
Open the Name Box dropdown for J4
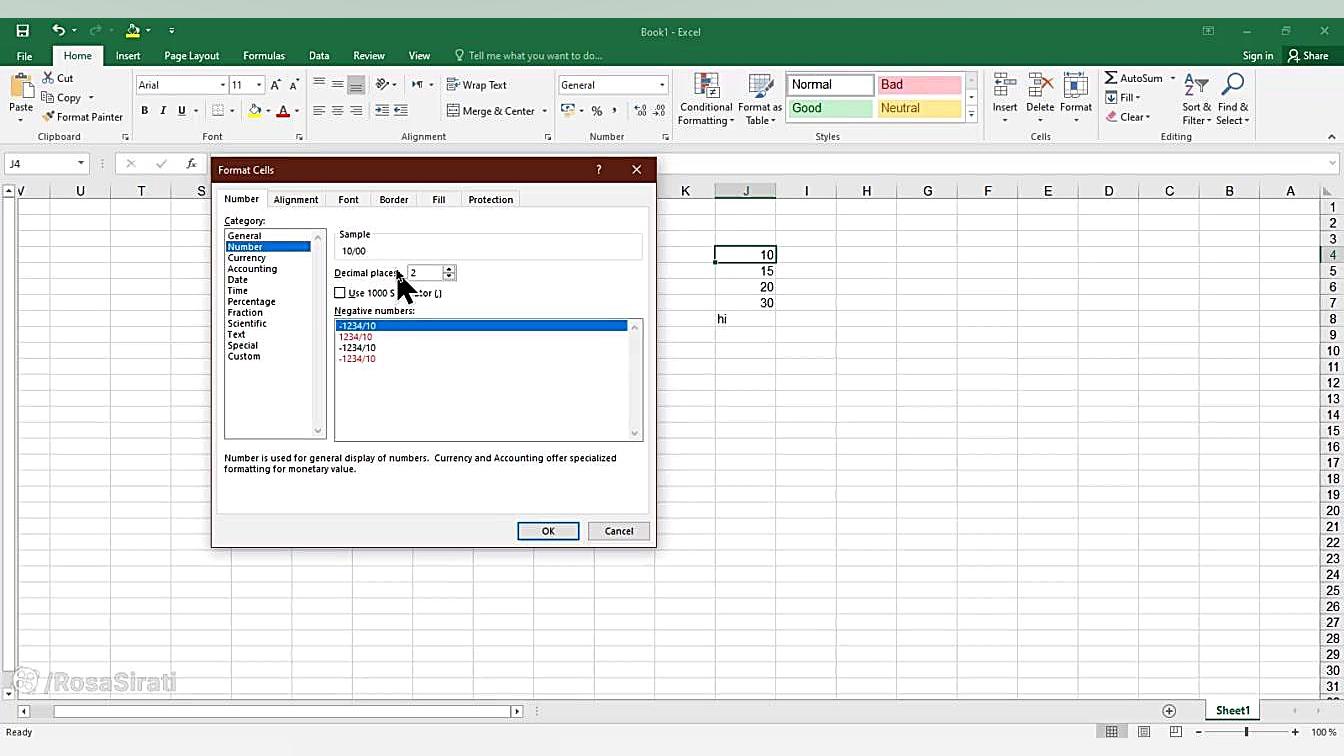[x=80, y=163]
